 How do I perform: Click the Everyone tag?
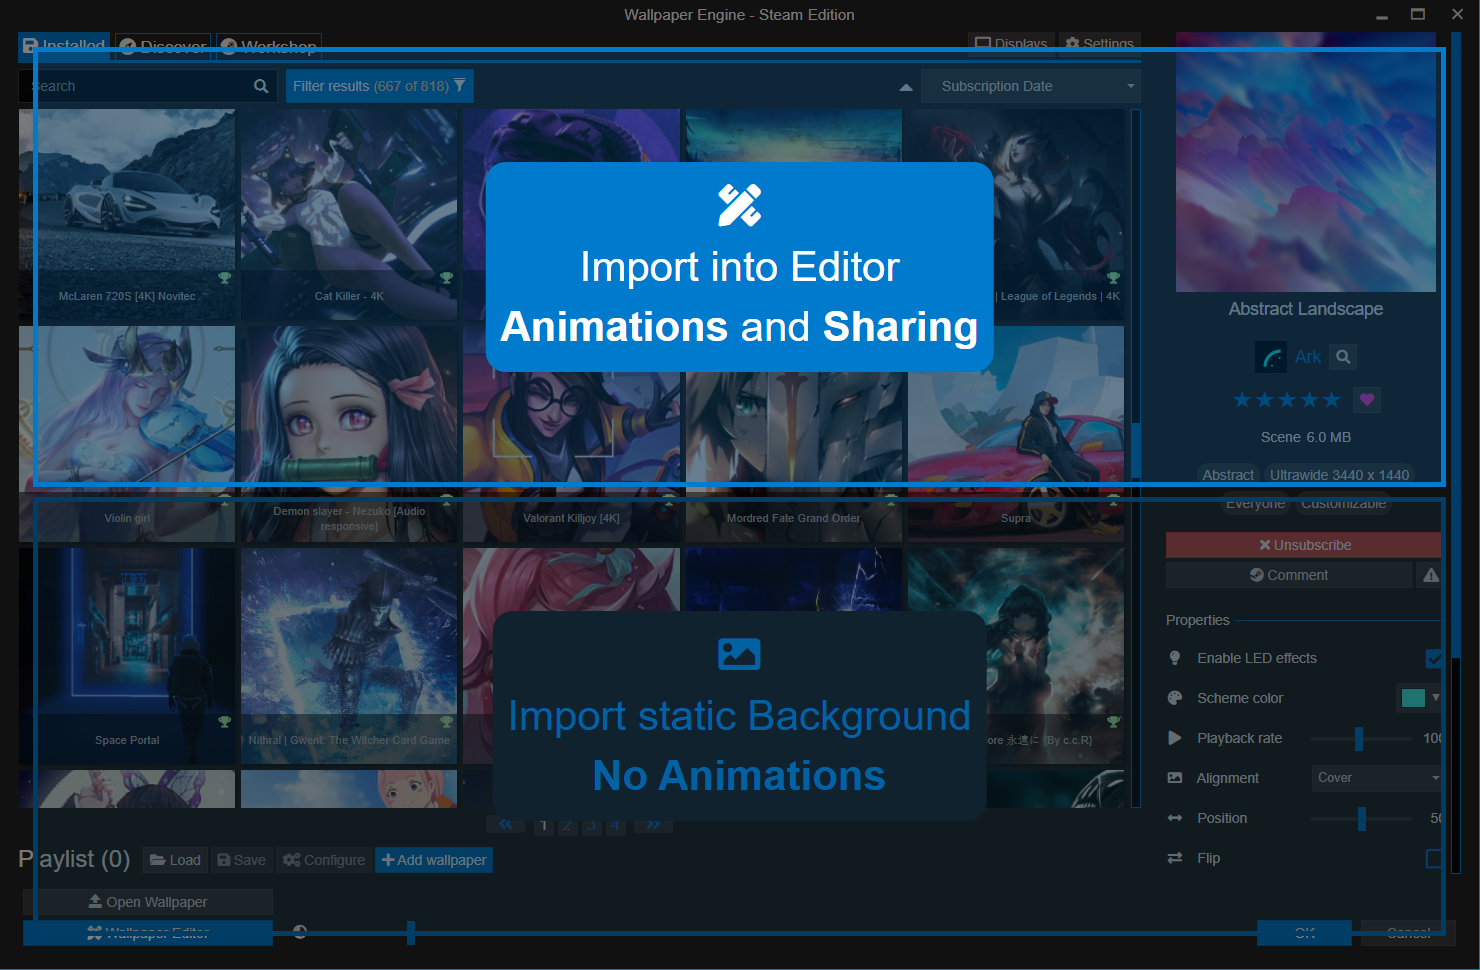(x=1255, y=503)
